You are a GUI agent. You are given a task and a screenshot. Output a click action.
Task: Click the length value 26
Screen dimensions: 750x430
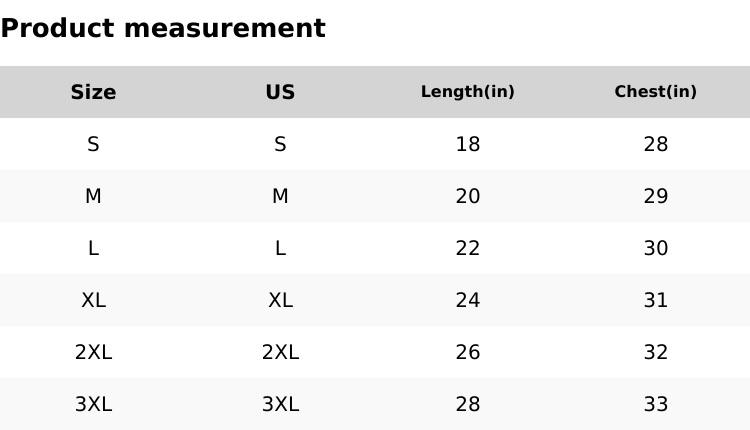click(467, 352)
